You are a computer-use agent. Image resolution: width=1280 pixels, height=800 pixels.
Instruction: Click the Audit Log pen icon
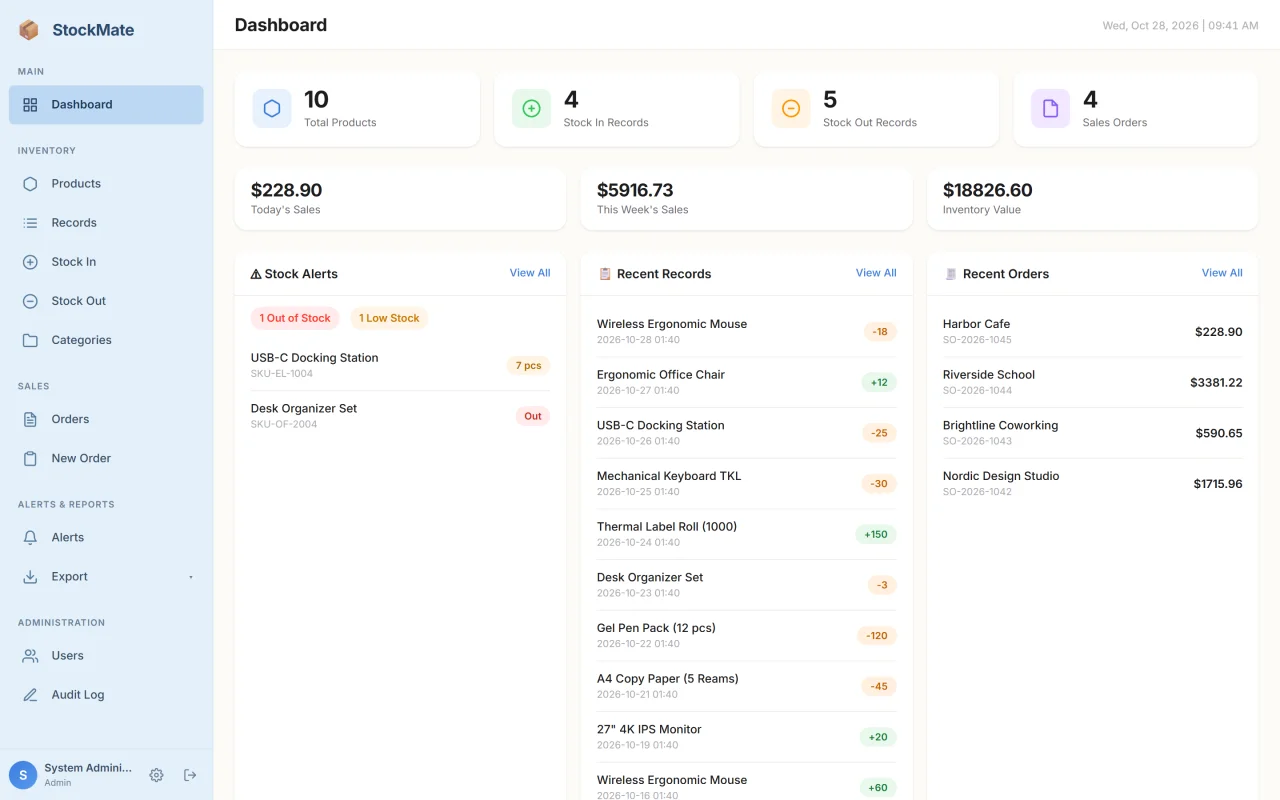(x=30, y=695)
